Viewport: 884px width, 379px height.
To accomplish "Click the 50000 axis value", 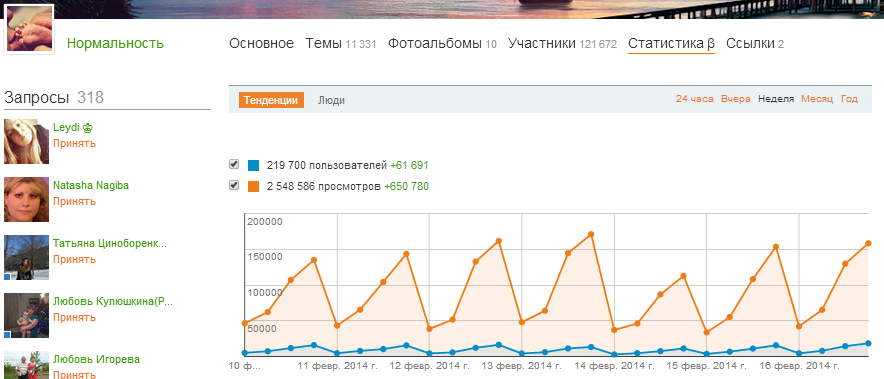I will [262, 328].
